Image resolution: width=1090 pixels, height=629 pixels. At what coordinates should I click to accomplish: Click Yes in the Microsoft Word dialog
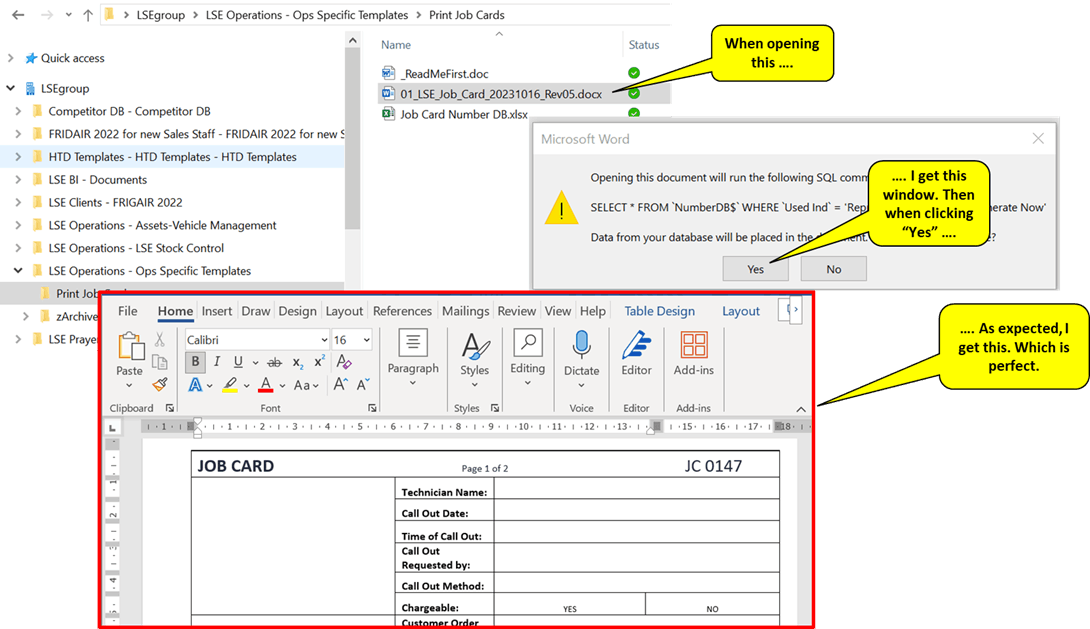click(x=756, y=269)
